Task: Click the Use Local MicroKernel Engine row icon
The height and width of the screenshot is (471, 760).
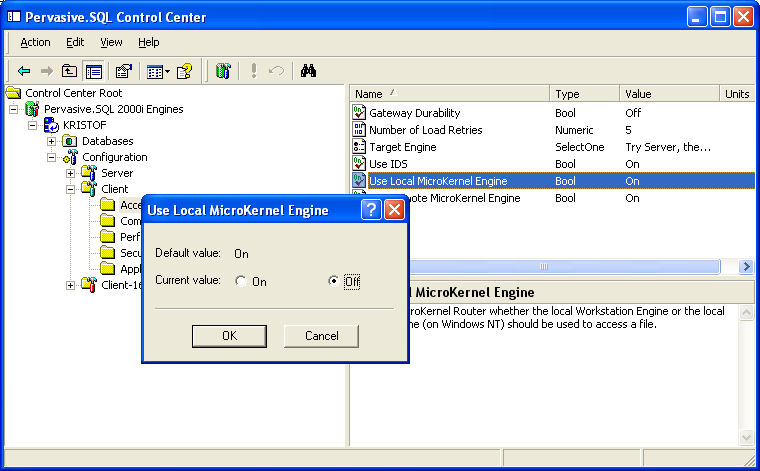Action: tap(359, 180)
